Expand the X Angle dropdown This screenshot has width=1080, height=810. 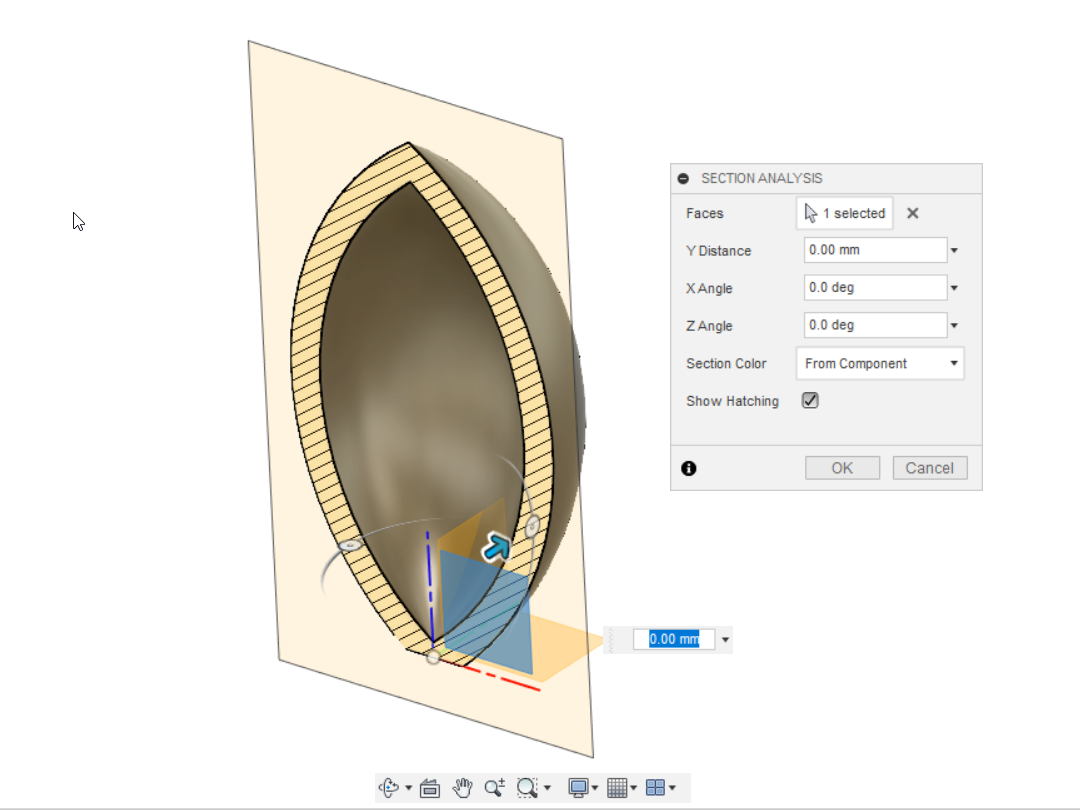click(x=954, y=287)
